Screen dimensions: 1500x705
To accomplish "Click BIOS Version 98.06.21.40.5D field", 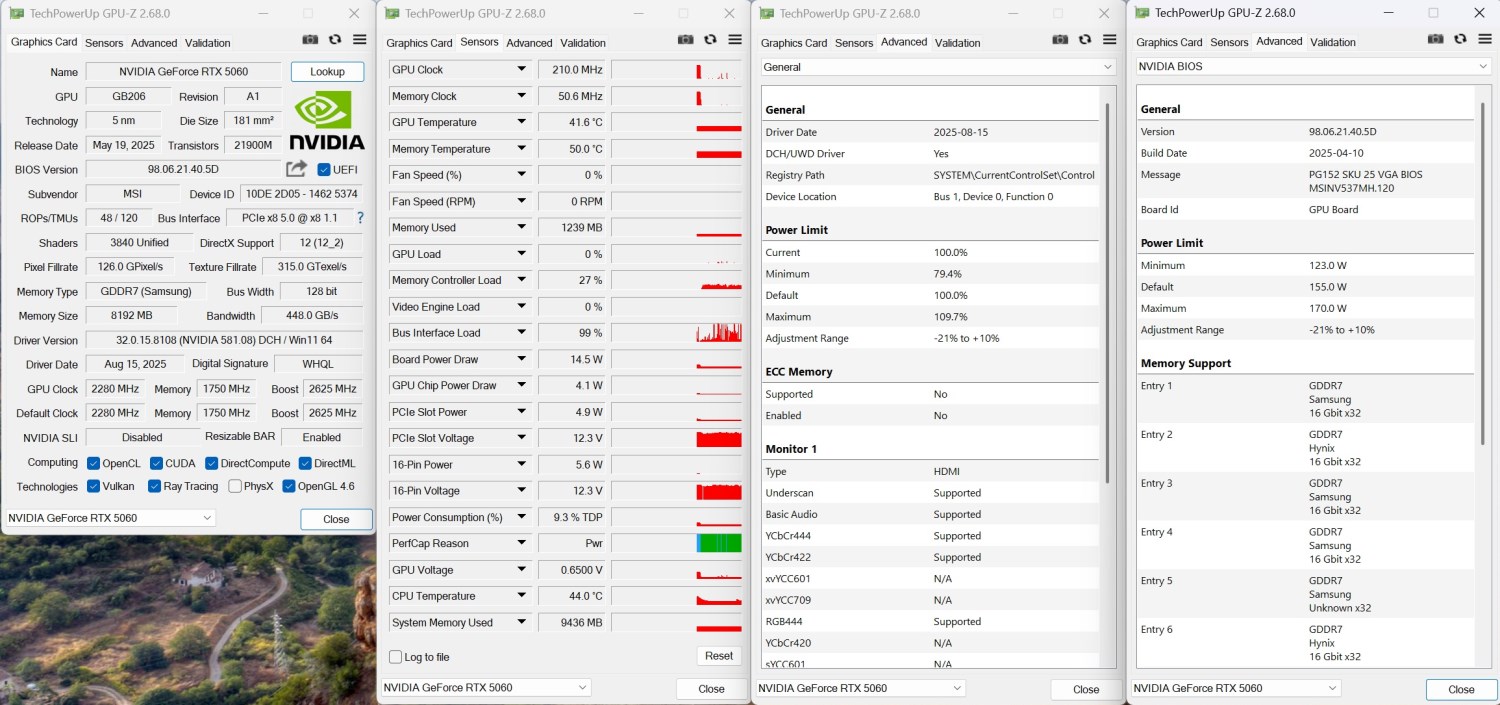I will [183, 169].
